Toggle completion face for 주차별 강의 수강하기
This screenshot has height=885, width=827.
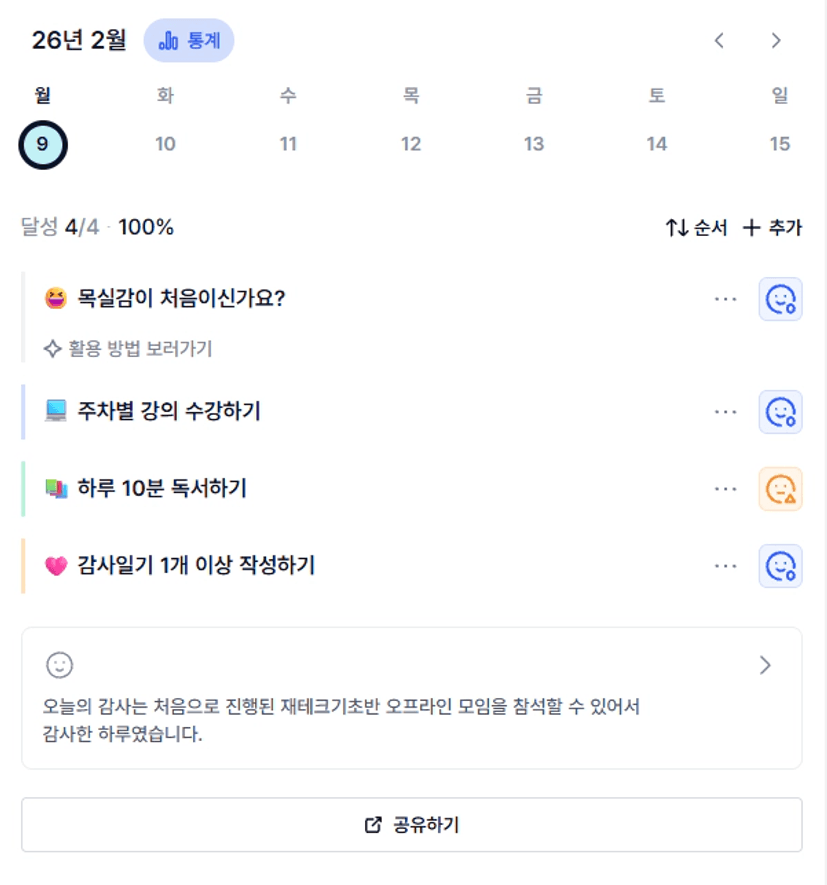[780, 412]
